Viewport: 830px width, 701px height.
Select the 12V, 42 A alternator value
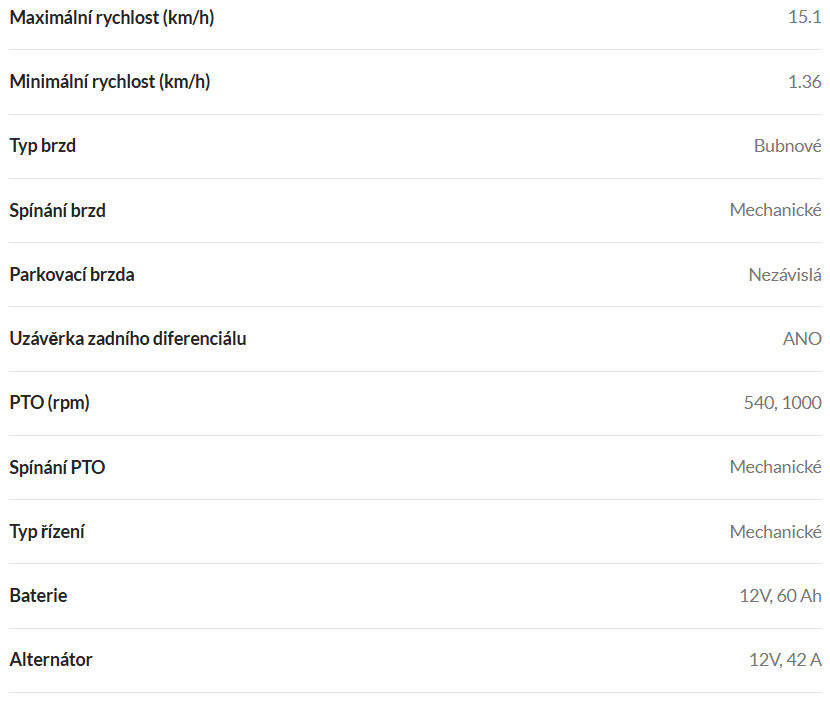tap(785, 660)
